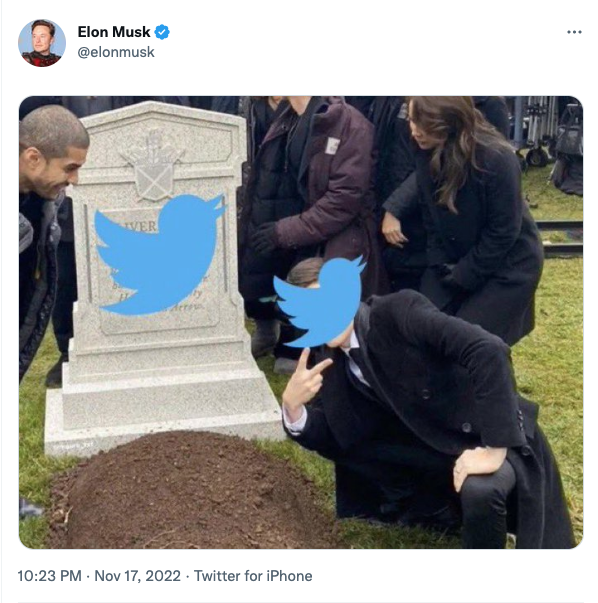Viewport: 598px width, 603px height.
Task: Click the Elon Musk display name
Action: [x=114, y=32]
